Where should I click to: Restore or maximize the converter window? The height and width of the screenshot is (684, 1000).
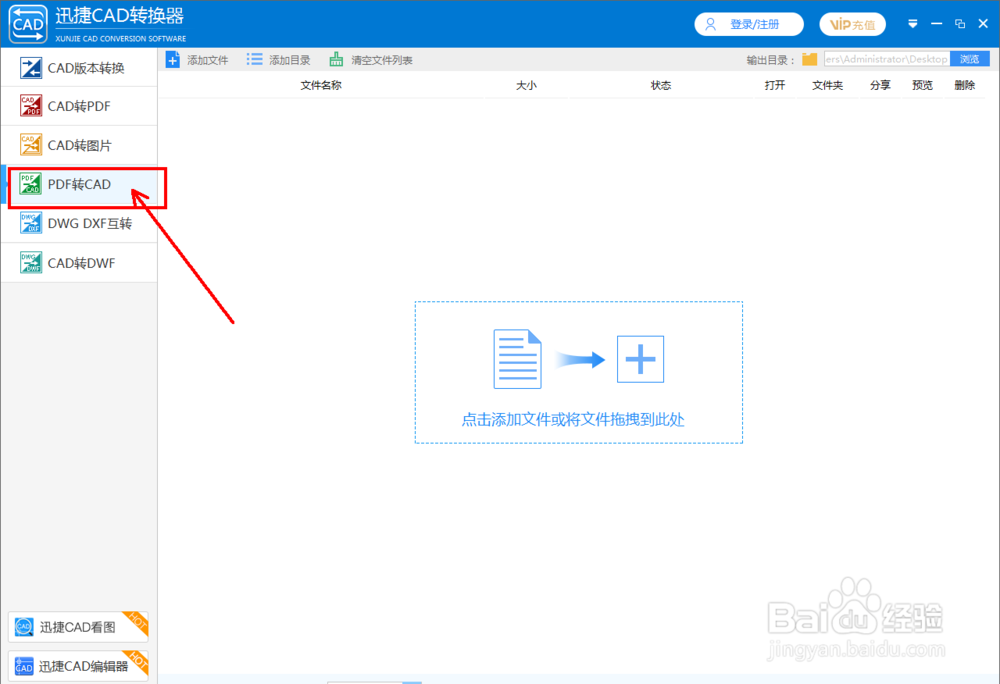(x=960, y=24)
